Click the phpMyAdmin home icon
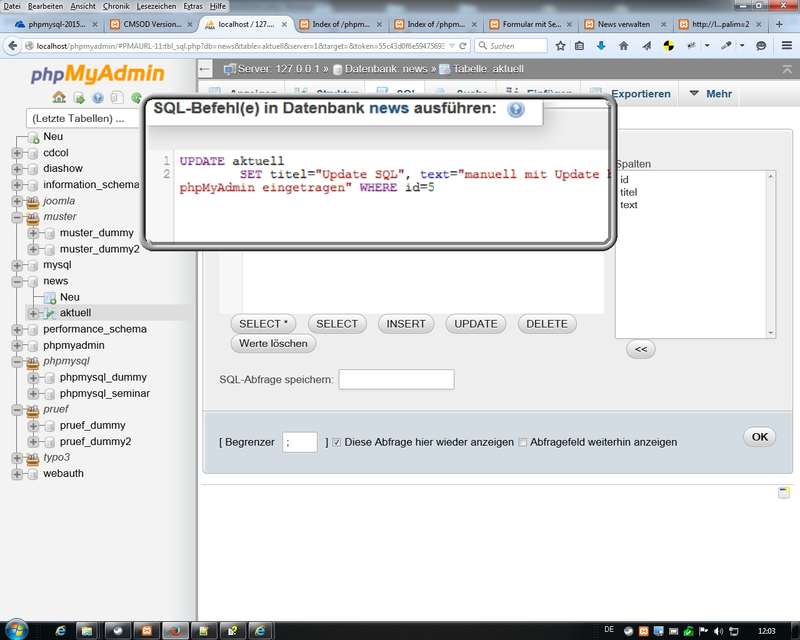 click(59, 98)
